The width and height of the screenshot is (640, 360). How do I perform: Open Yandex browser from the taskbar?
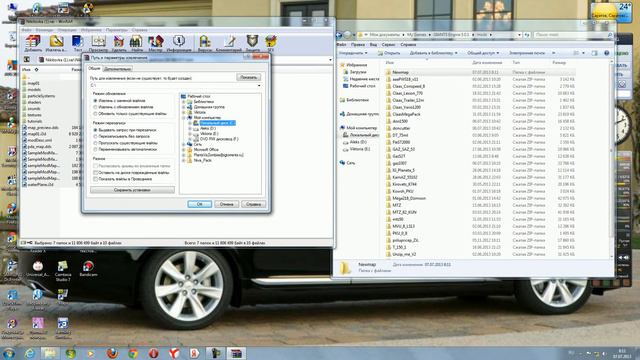coord(174,353)
